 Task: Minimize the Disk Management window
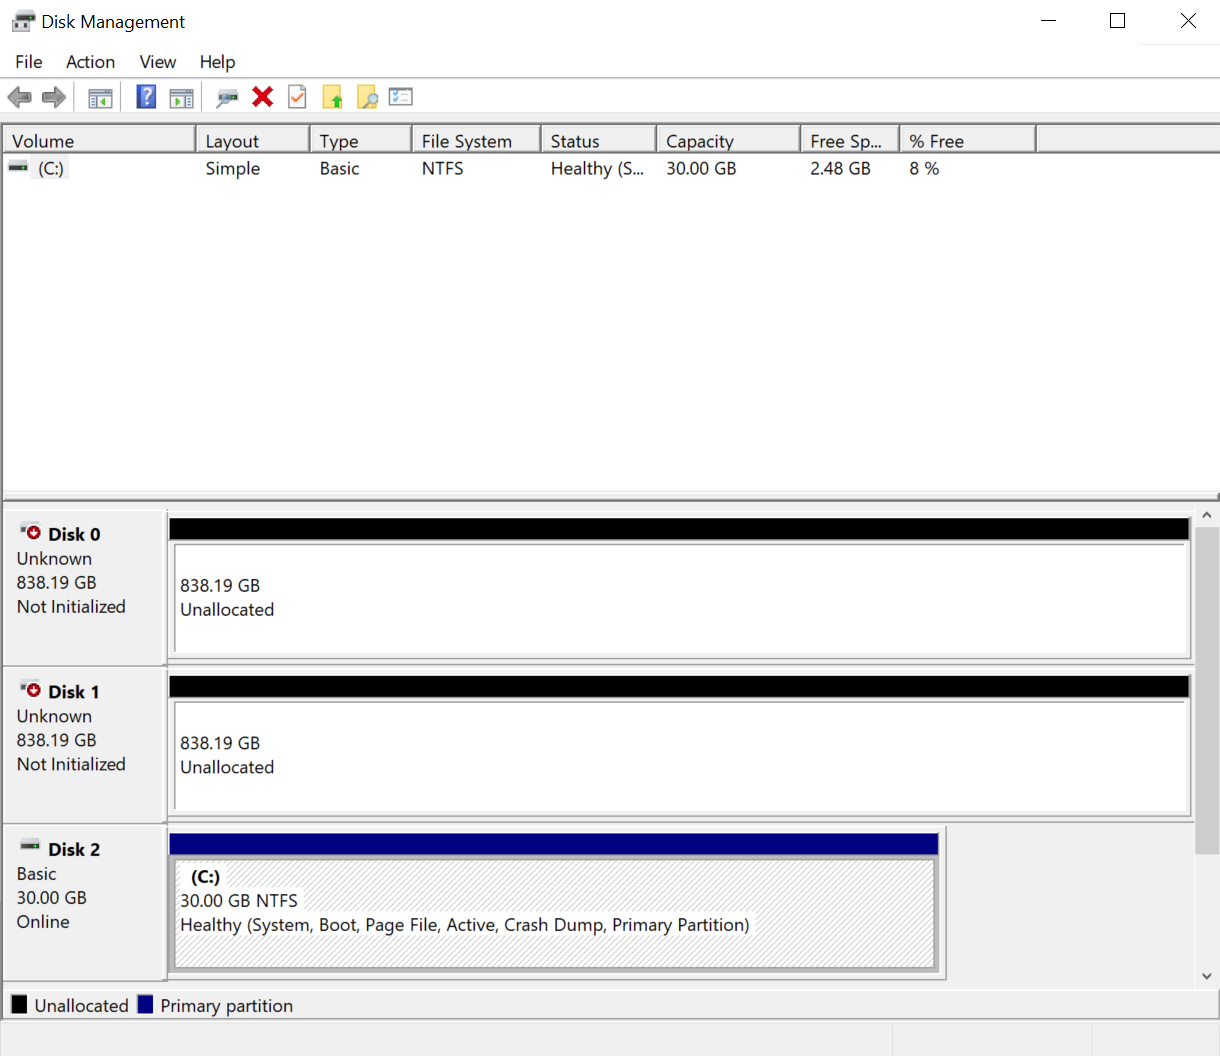pos(1049,21)
